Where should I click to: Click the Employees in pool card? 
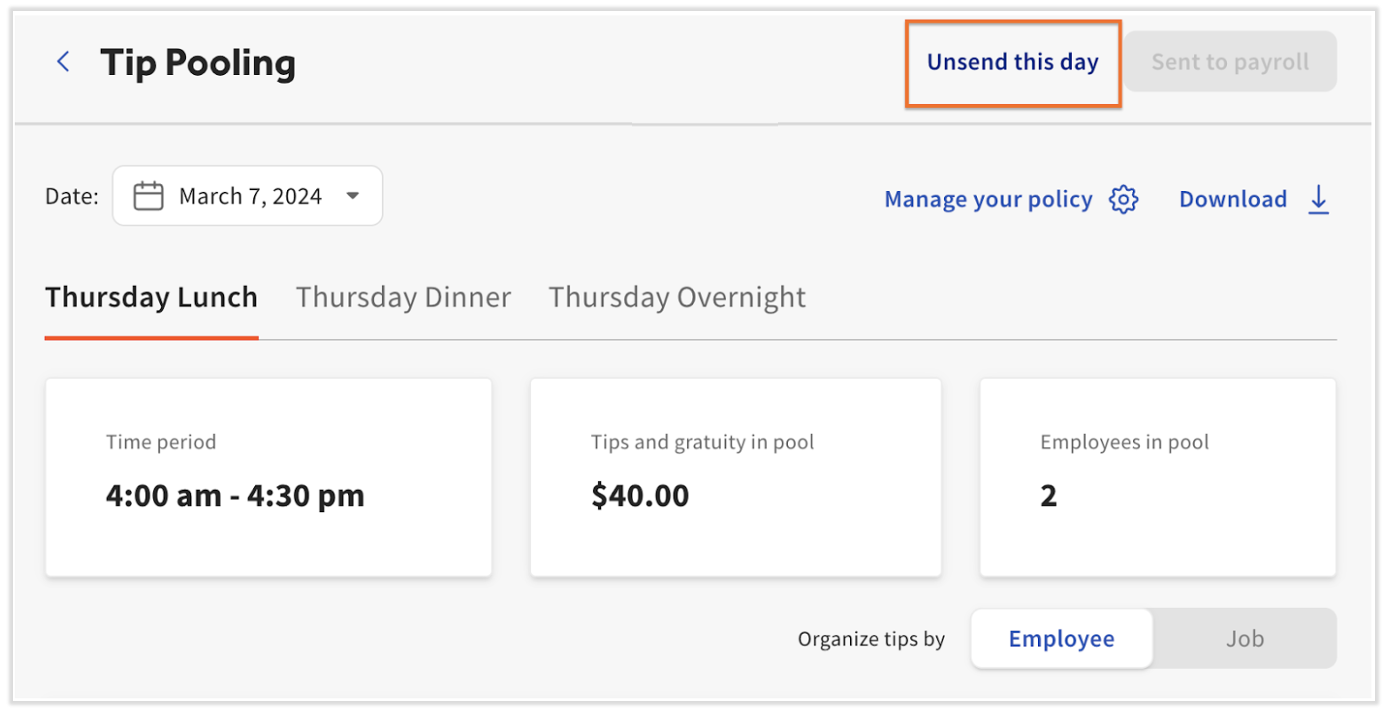[x=1157, y=477]
